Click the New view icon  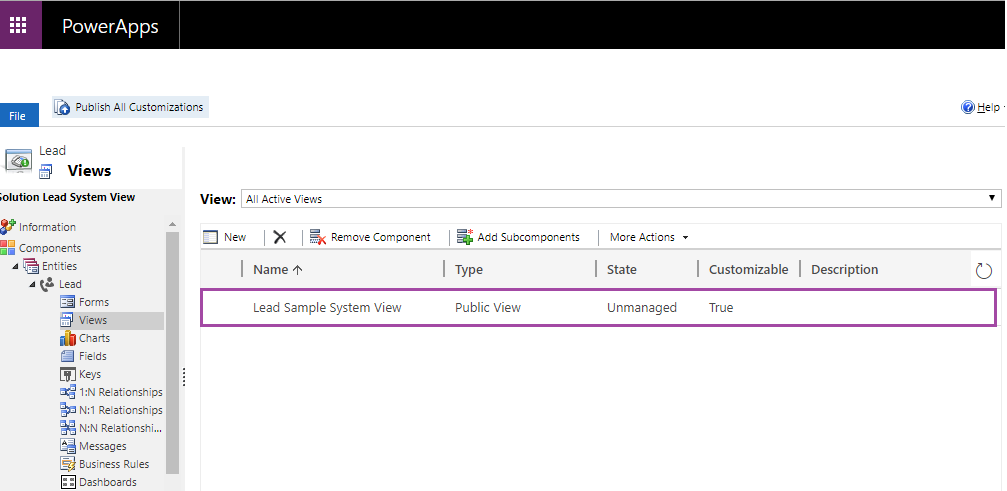[x=211, y=237]
